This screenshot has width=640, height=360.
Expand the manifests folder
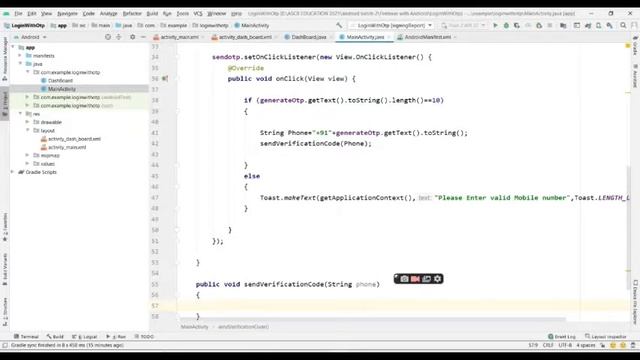tap(20, 56)
